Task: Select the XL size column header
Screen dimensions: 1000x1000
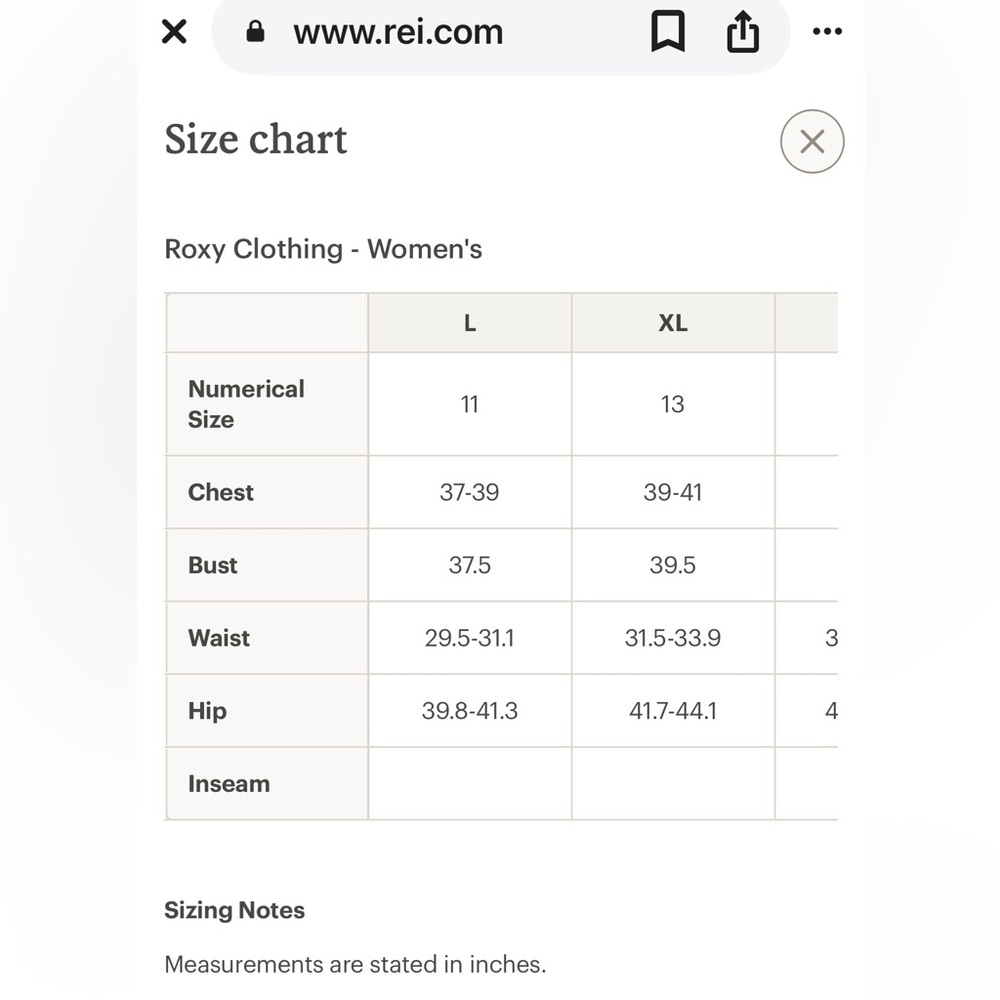Action: click(x=673, y=323)
